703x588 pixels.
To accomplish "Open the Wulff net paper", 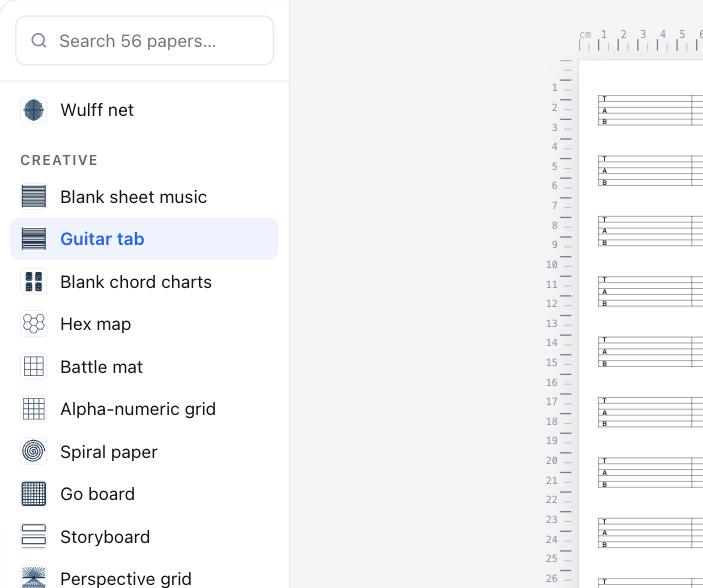I will [x=144, y=110].
